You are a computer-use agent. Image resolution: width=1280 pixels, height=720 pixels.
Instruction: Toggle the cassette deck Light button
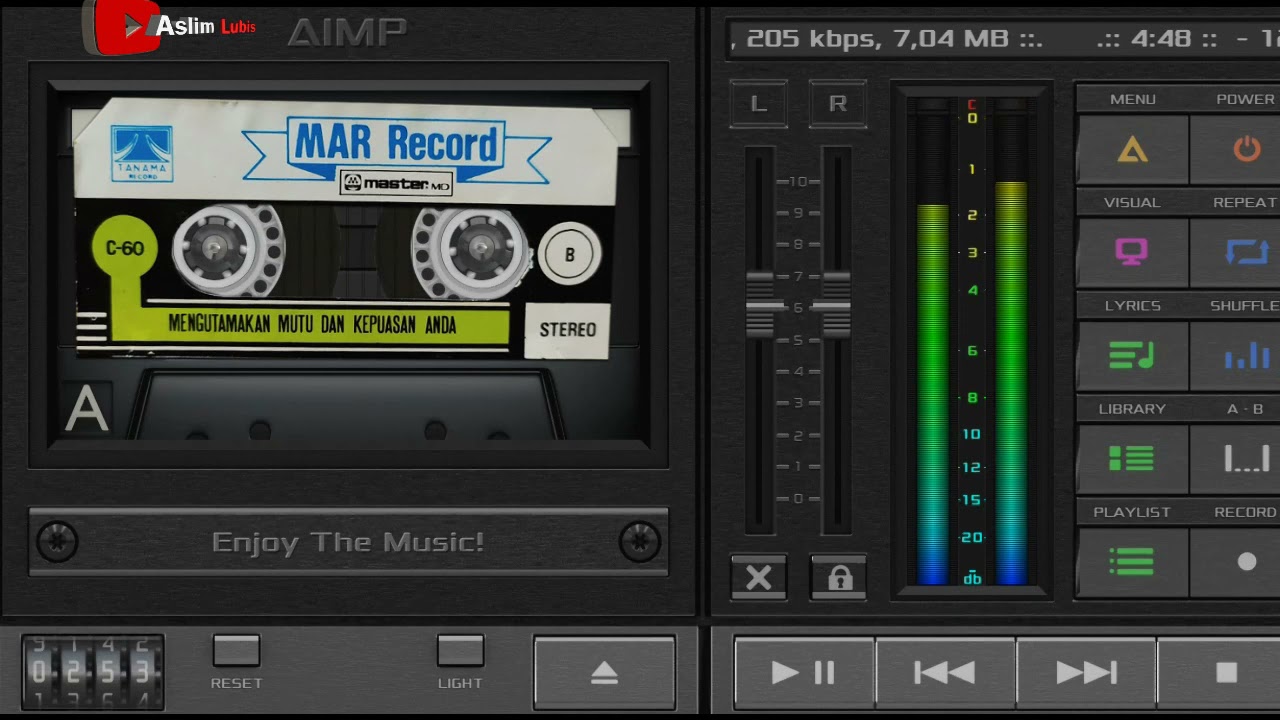[x=460, y=651]
